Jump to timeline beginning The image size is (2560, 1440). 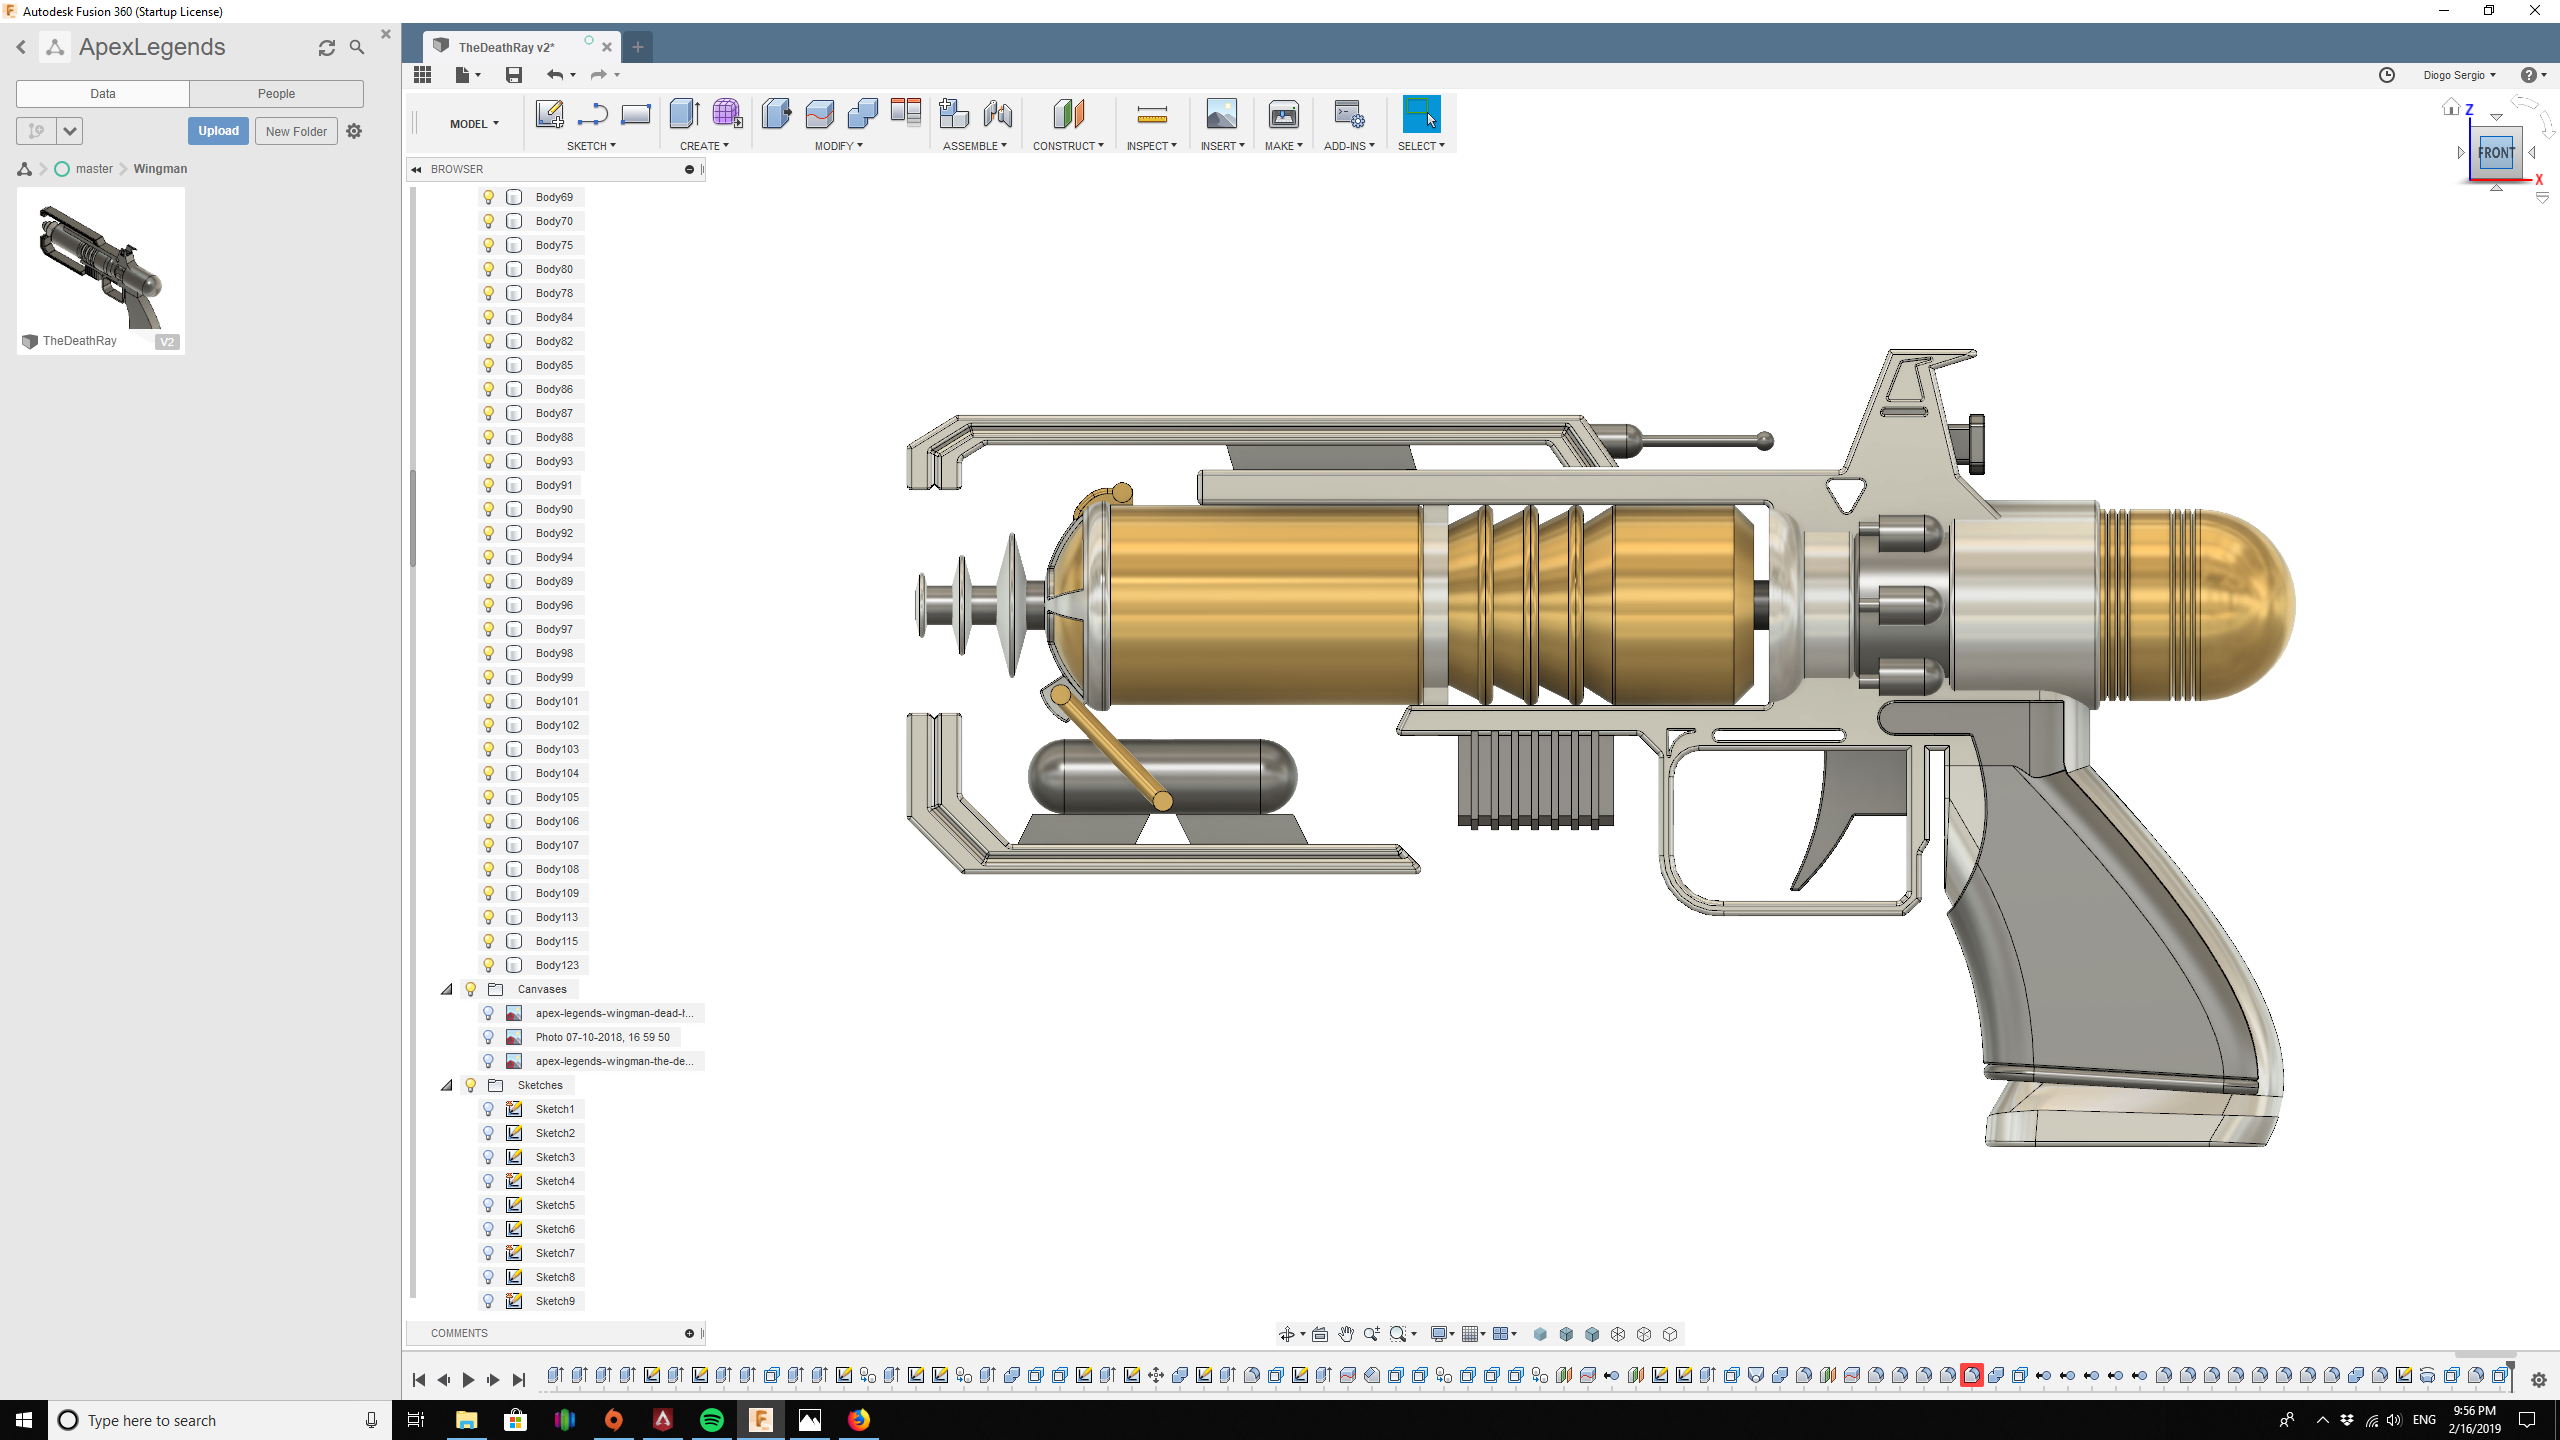418,1380
